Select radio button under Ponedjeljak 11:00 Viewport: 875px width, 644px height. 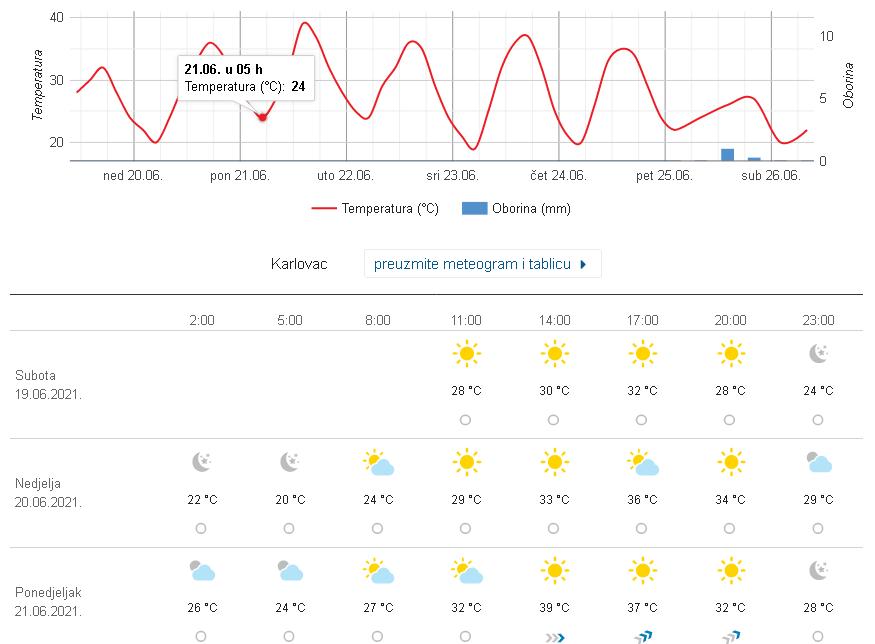pyautogui.click(x=465, y=636)
